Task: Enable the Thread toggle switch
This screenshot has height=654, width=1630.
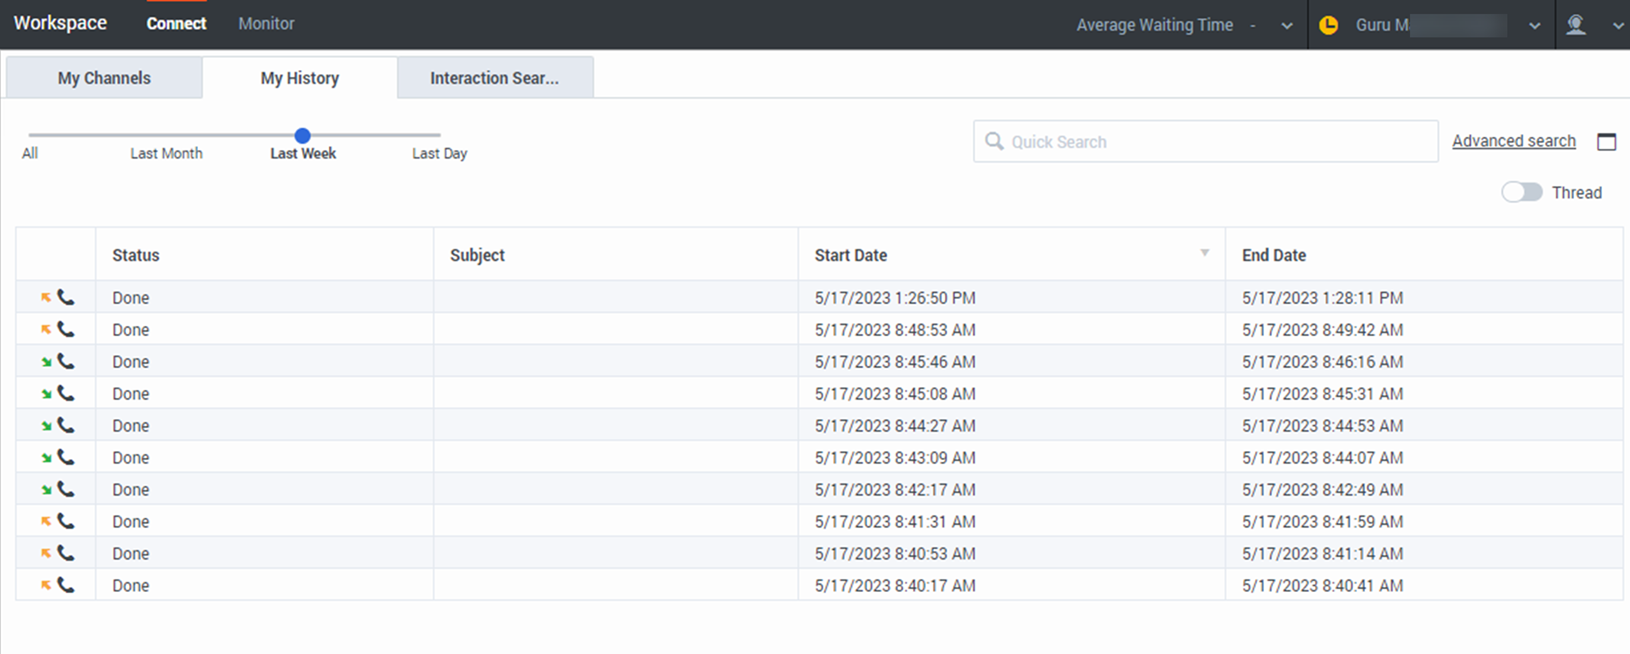Action: coord(1521,192)
